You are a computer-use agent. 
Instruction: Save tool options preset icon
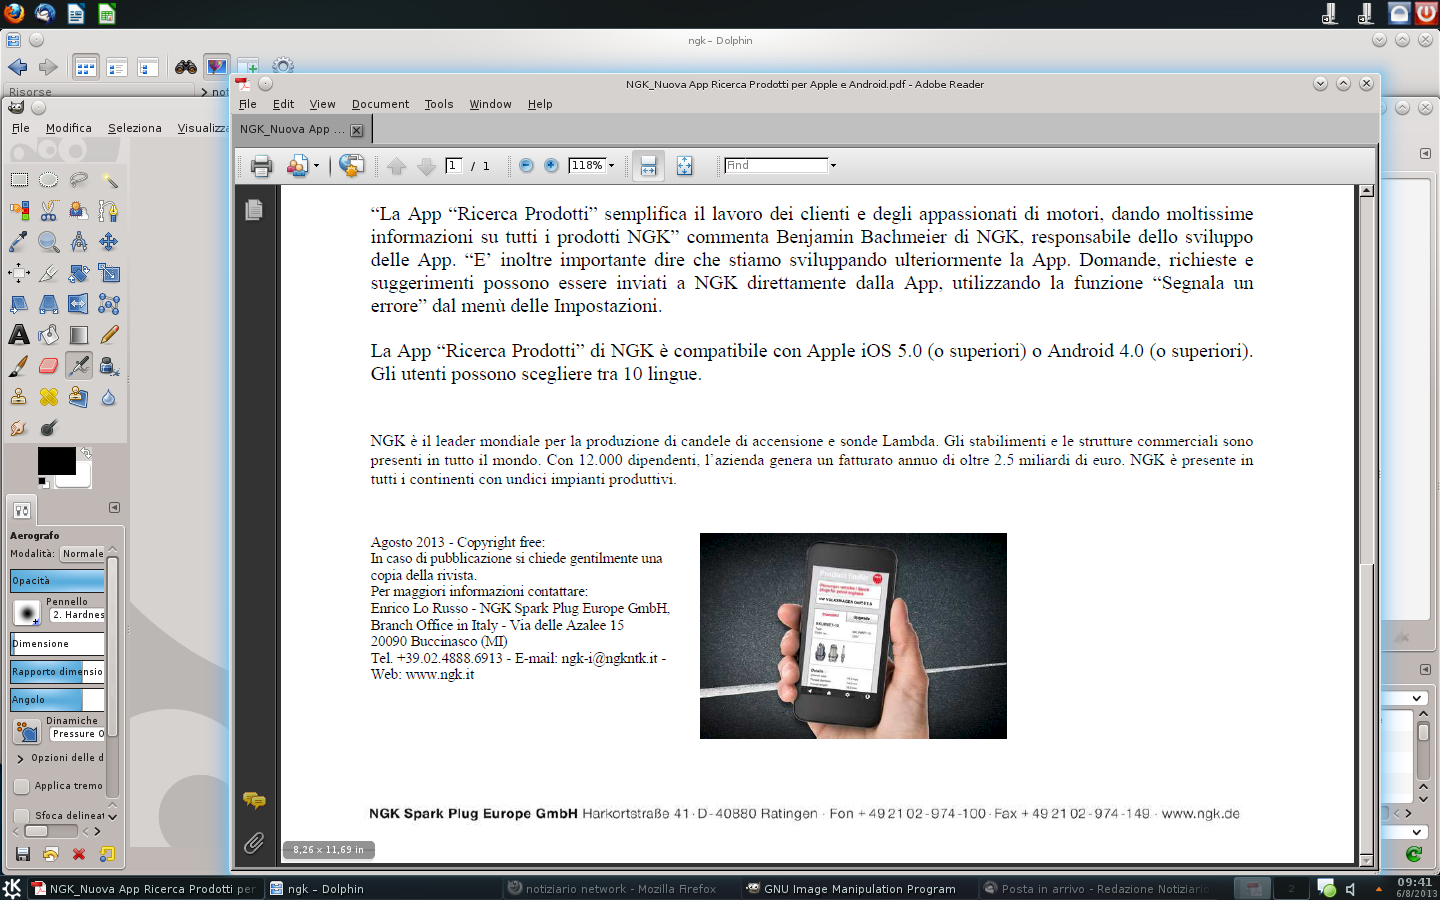(x=22, y=854)
